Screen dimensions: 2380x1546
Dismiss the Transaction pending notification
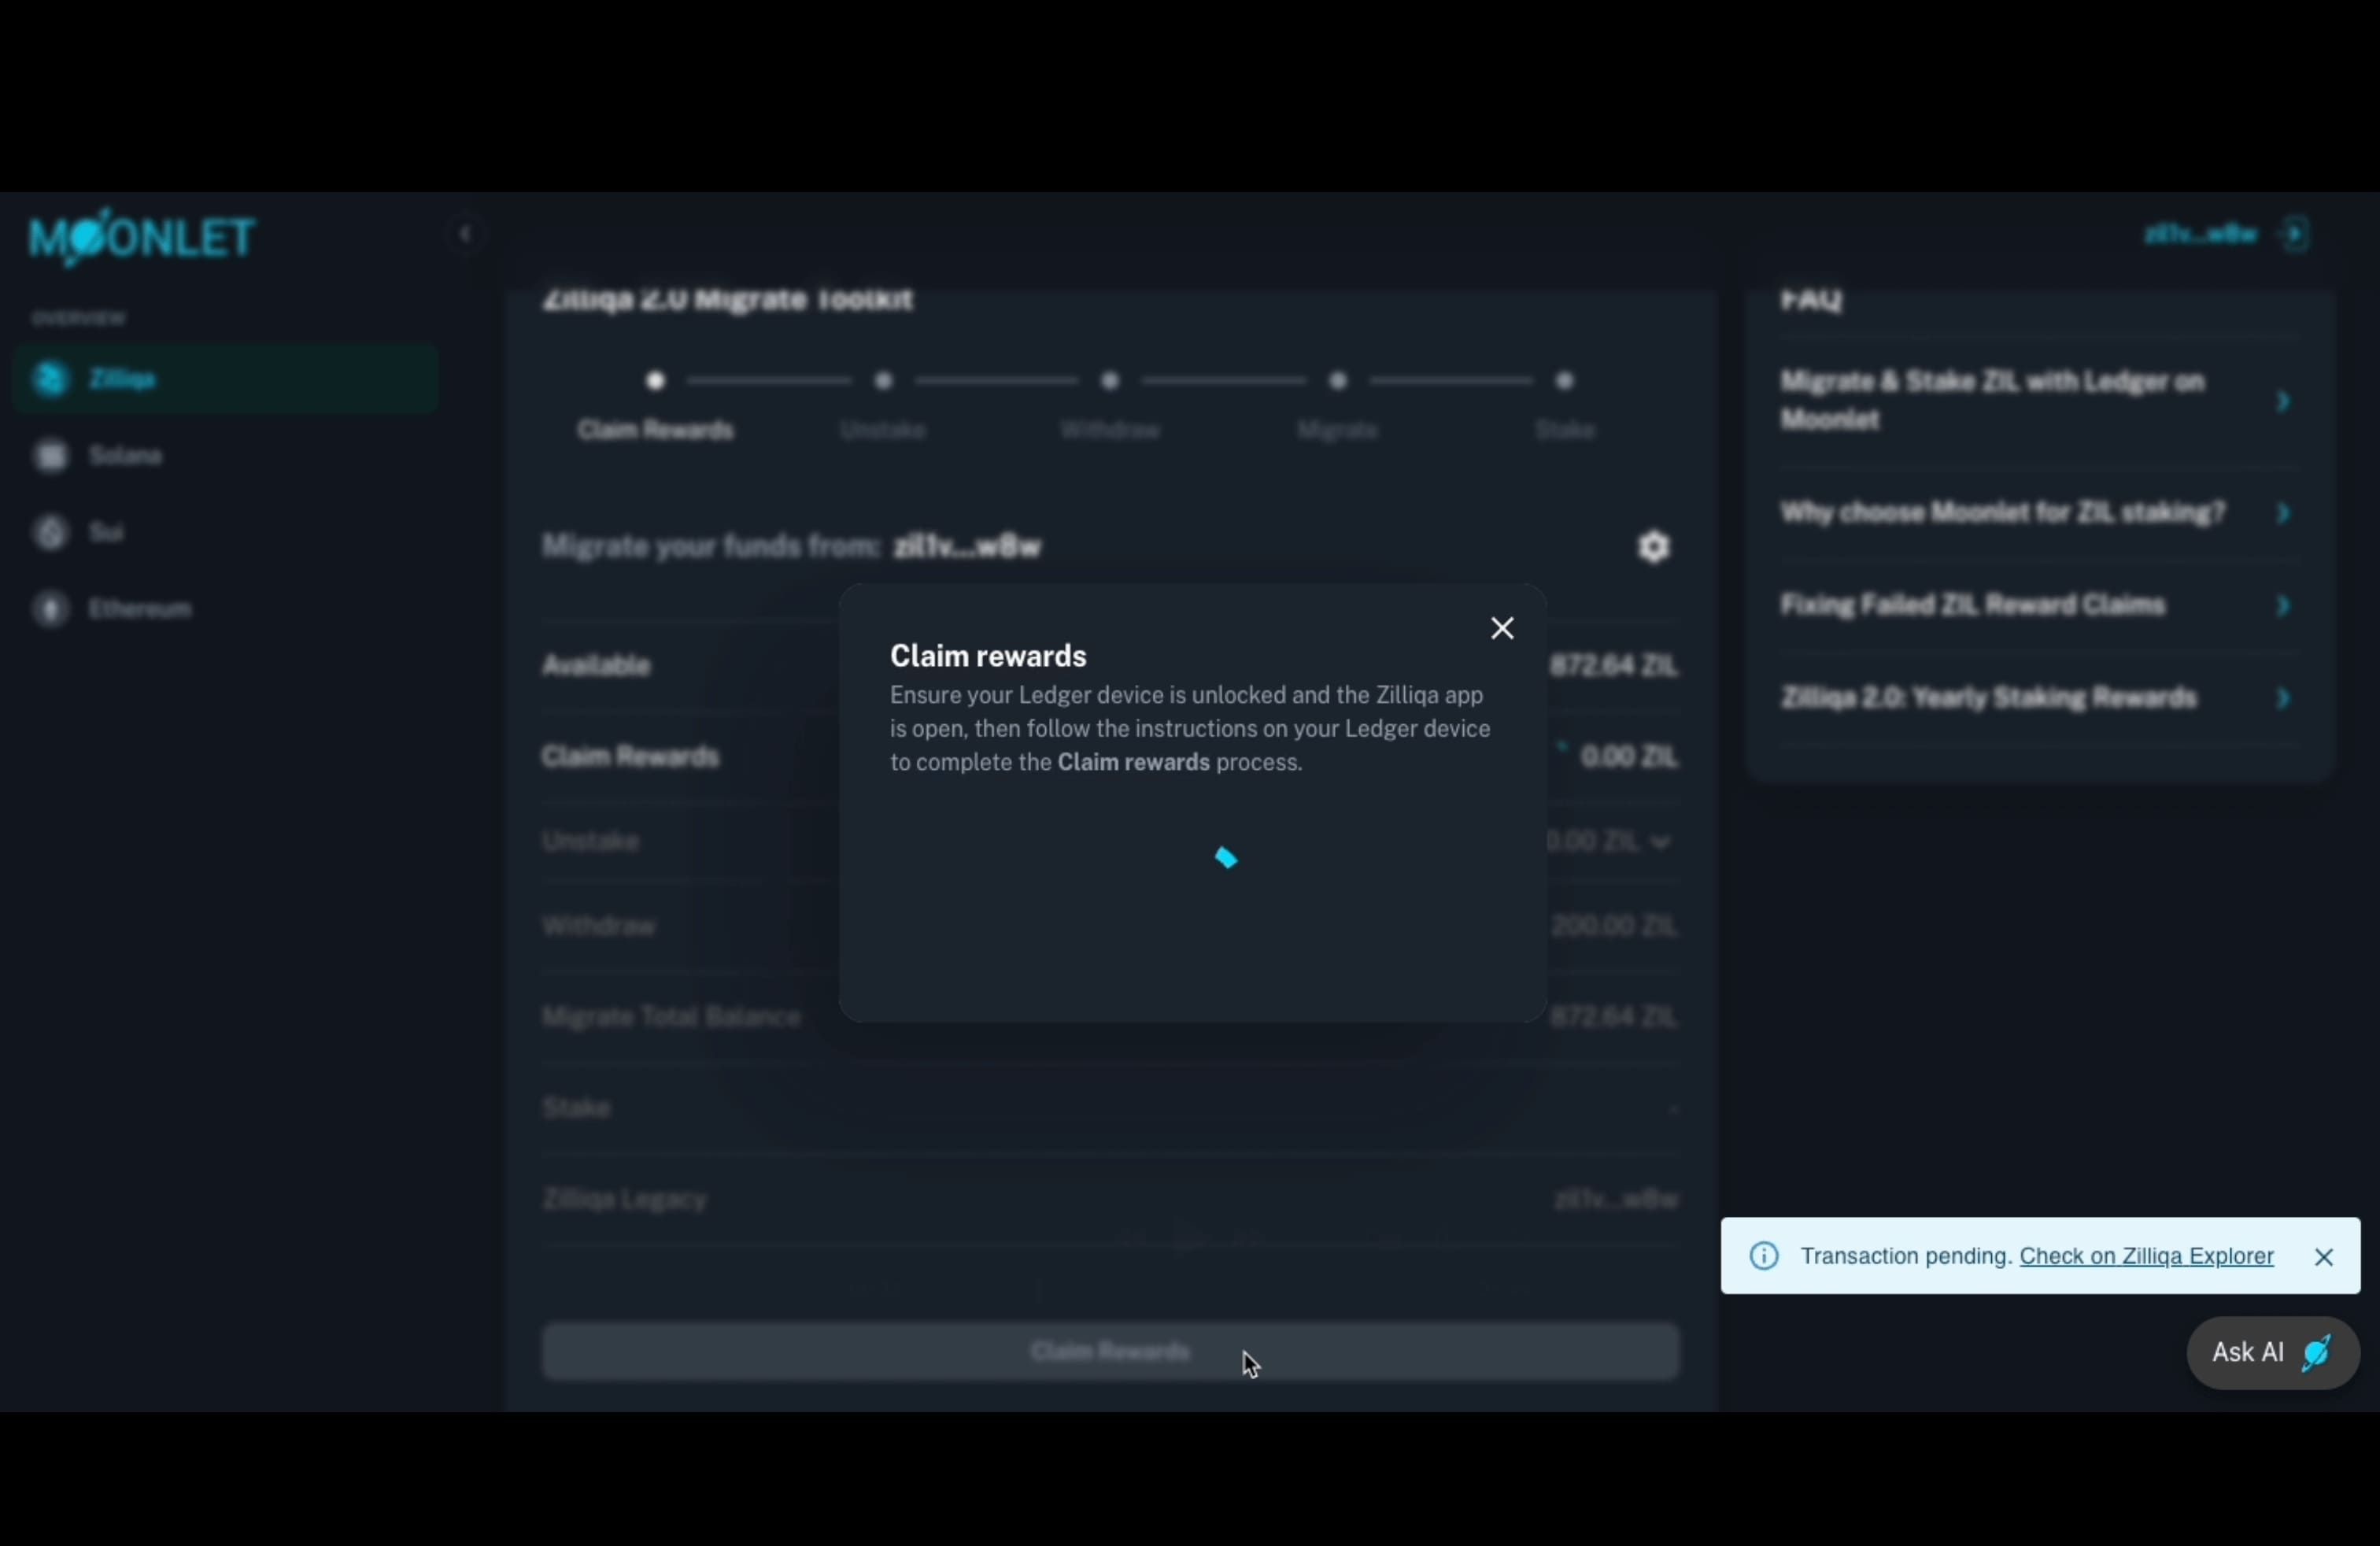click(2324, 1257)
